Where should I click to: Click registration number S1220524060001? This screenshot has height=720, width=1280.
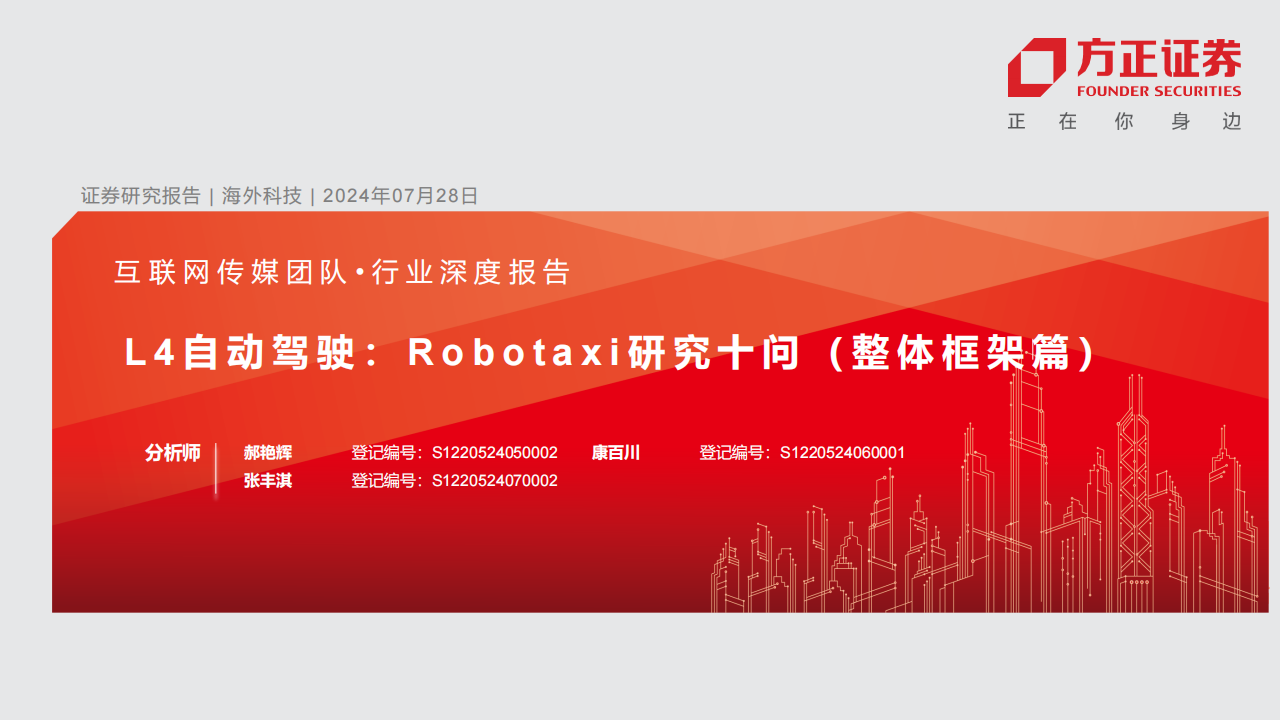point(842,453)
